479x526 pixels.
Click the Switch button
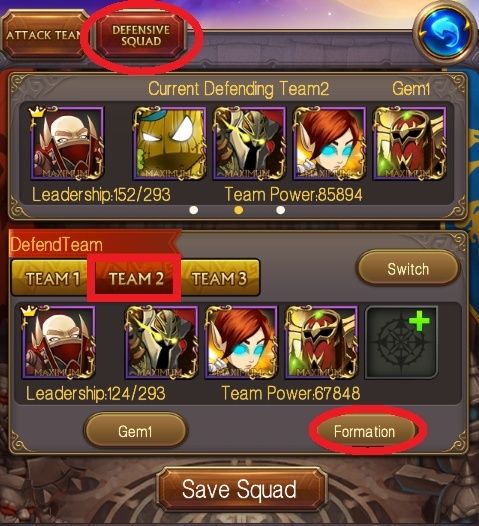pos(408,269)
